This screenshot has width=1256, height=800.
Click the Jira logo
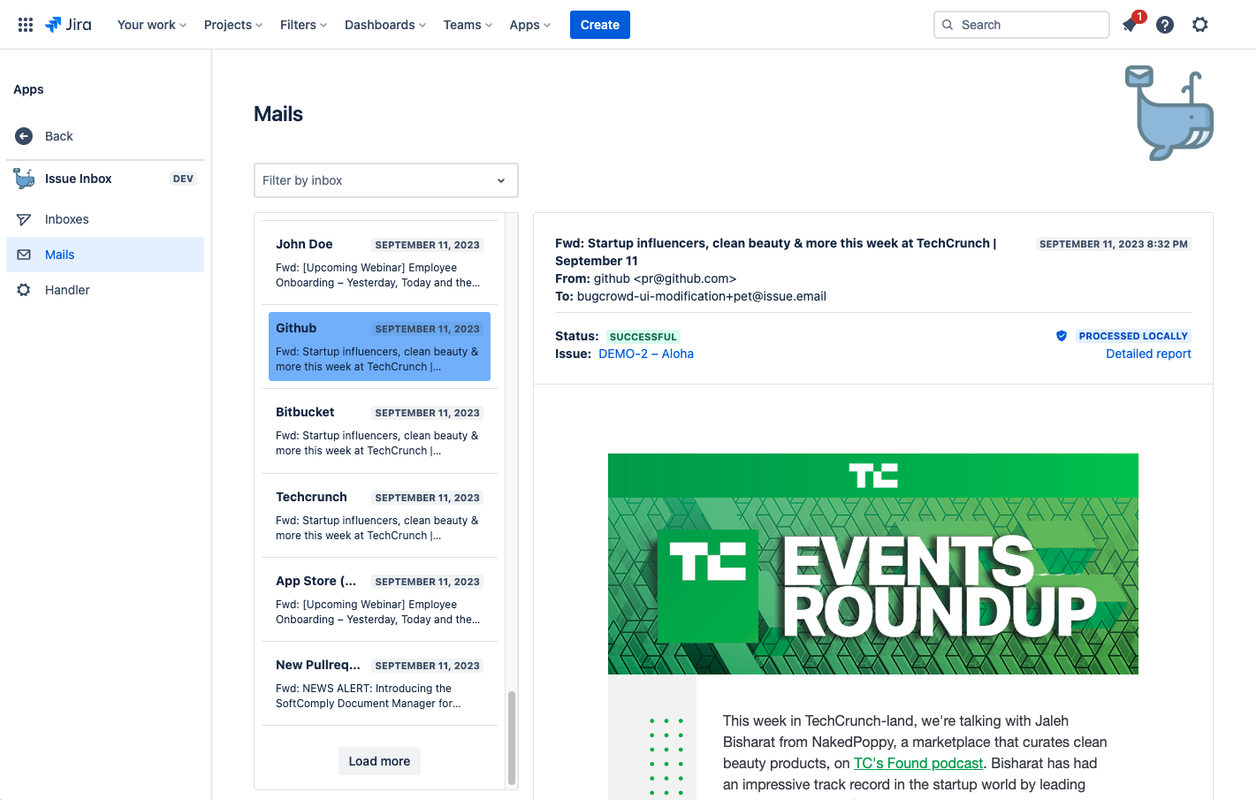(x=68, y=25)
